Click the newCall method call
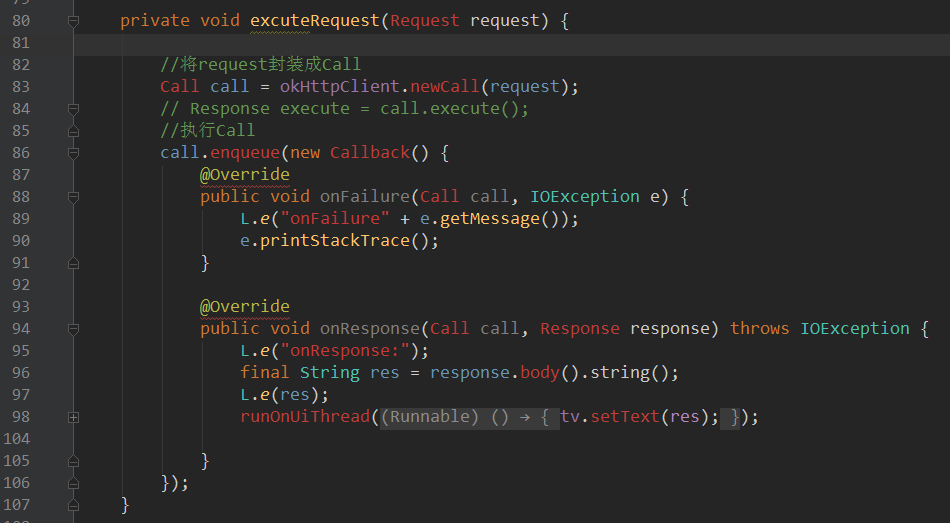This screenshot has height=523, width=950. click(445, 87)
